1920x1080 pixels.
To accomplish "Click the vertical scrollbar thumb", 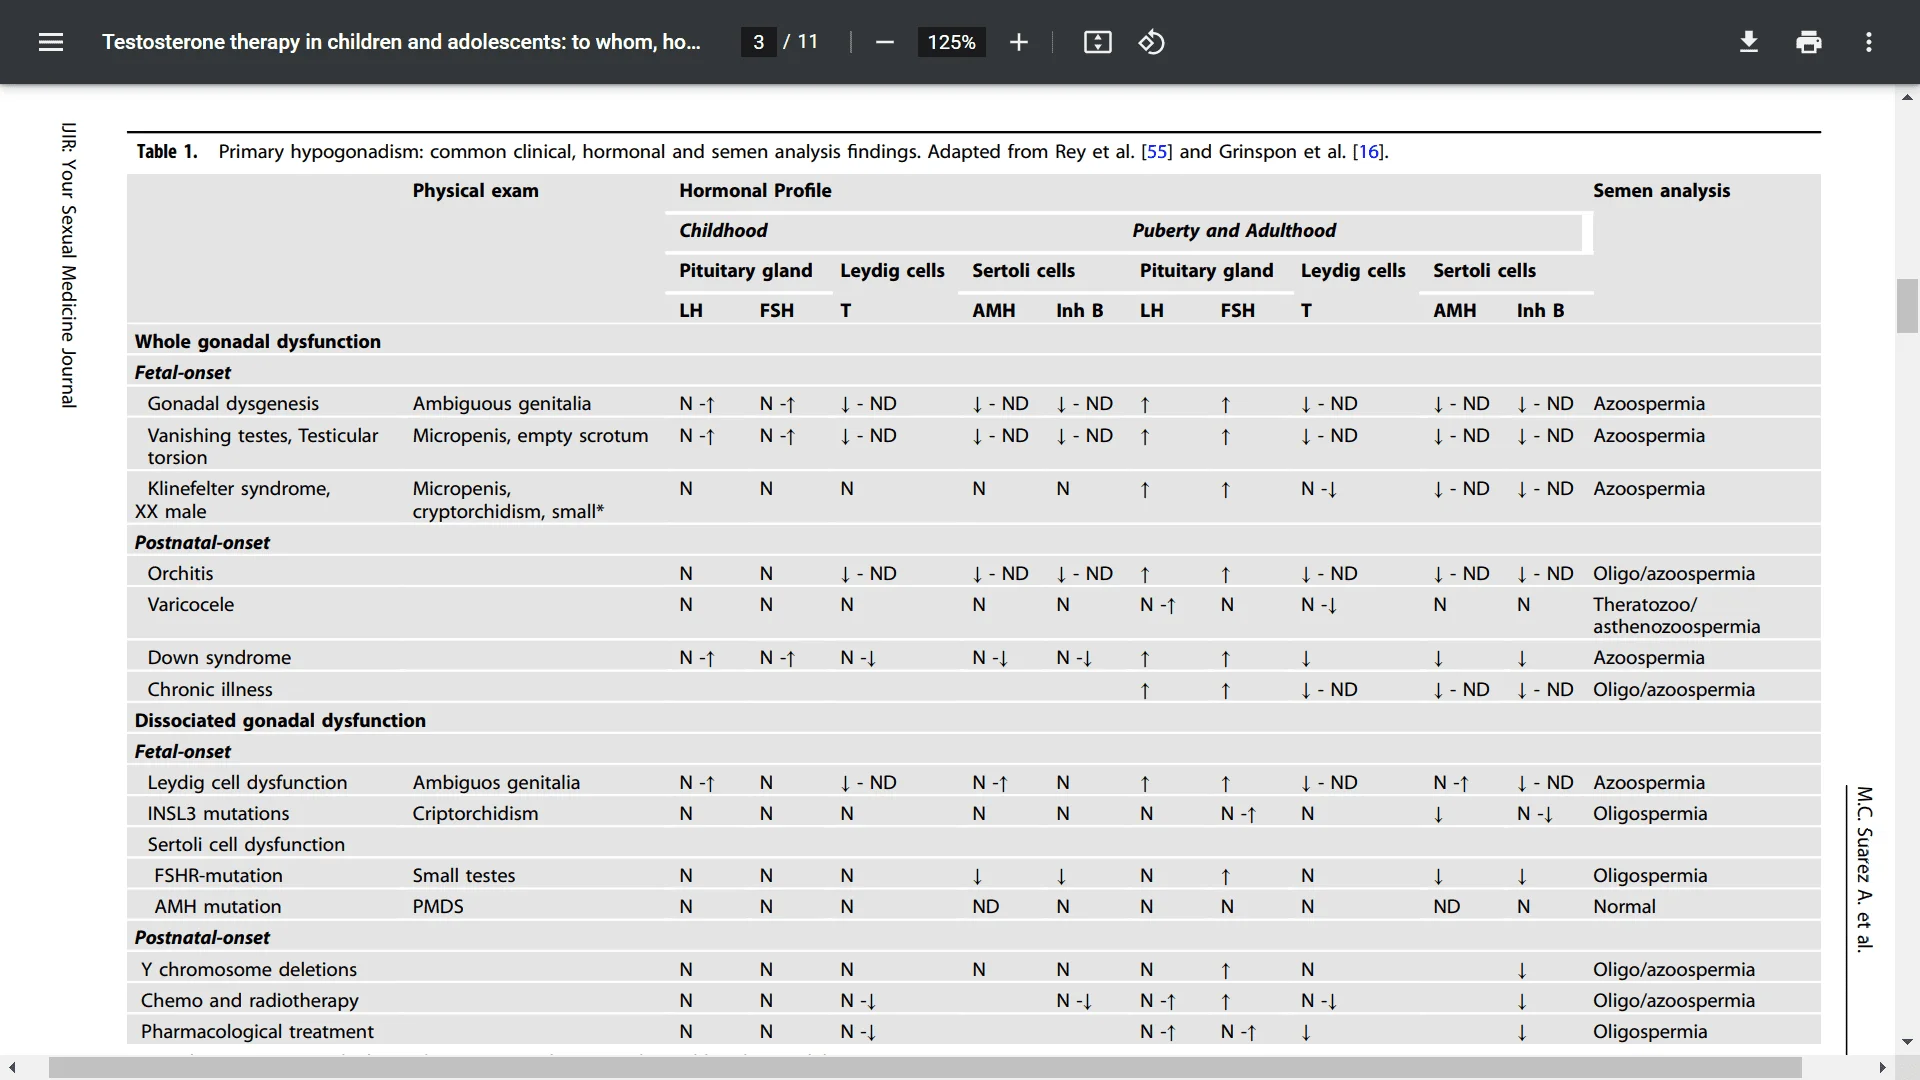I will (x=1907, y=306).
